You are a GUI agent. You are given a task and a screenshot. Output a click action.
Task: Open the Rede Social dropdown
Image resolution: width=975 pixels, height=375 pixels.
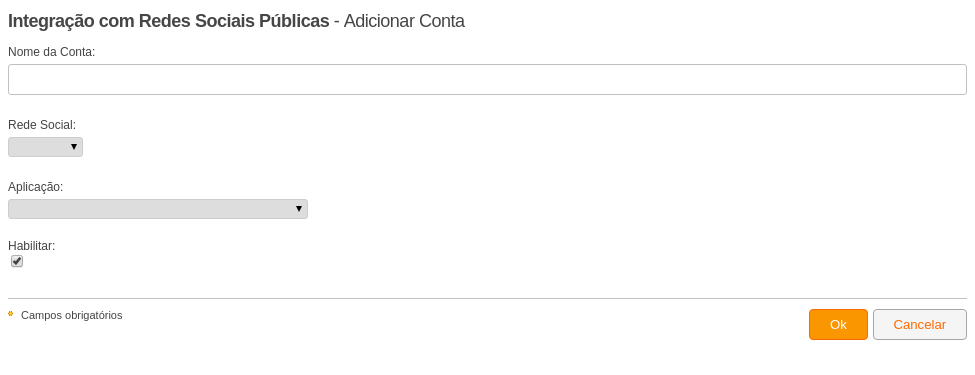click(45, 147)
